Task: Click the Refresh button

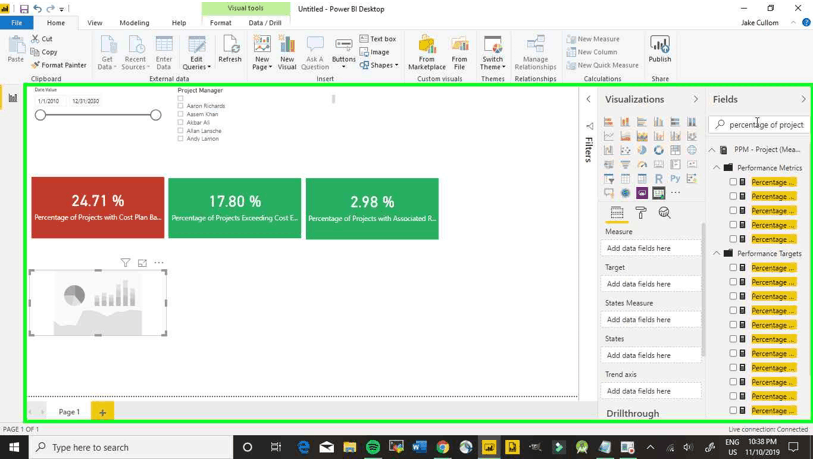Action: tap(230, 49)
